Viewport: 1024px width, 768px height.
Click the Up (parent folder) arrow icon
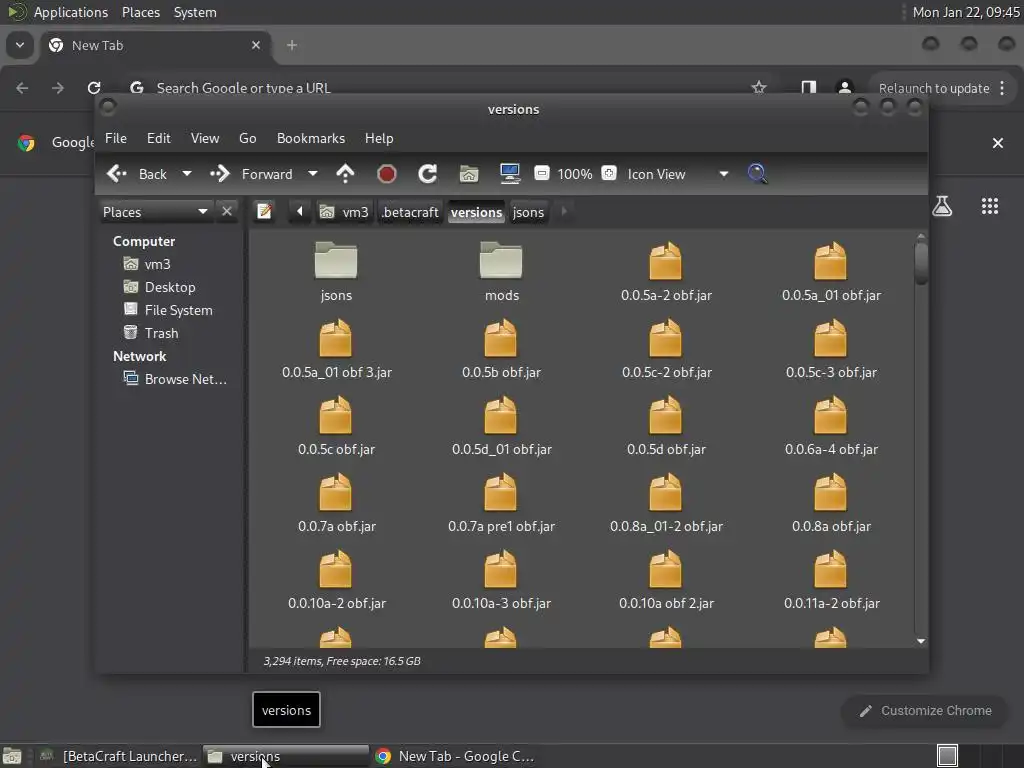[x=345, y=174]
